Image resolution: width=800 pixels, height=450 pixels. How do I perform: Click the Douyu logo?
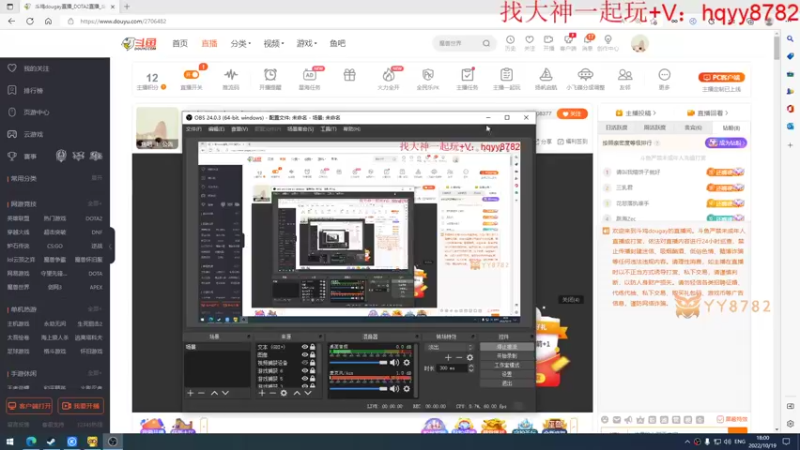point(139,44)
